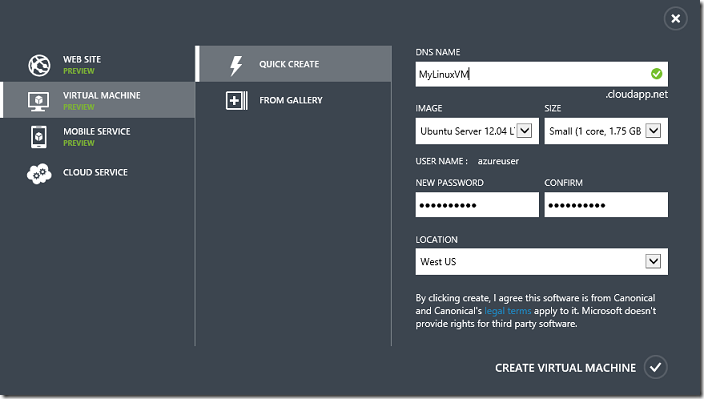This screenshot has height=399, width=704.
Task: Click the Mobile Service phone icon
Action: coord(39,136)
